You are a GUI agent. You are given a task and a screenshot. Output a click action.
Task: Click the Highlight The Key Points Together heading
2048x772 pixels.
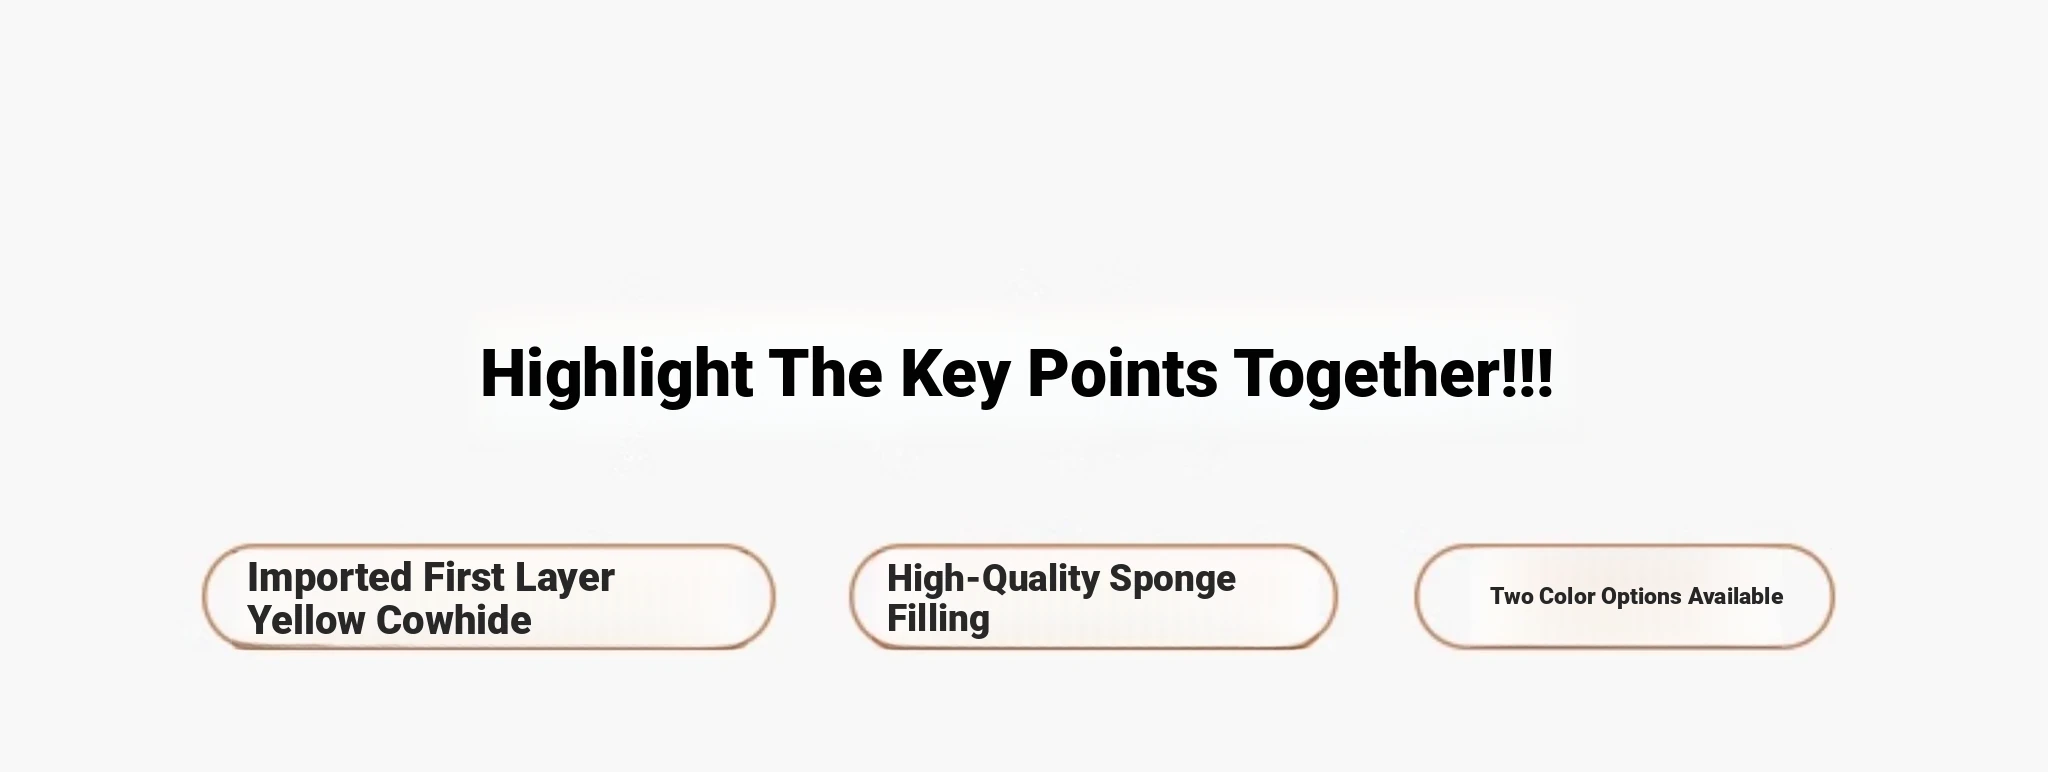(1016, 374)
